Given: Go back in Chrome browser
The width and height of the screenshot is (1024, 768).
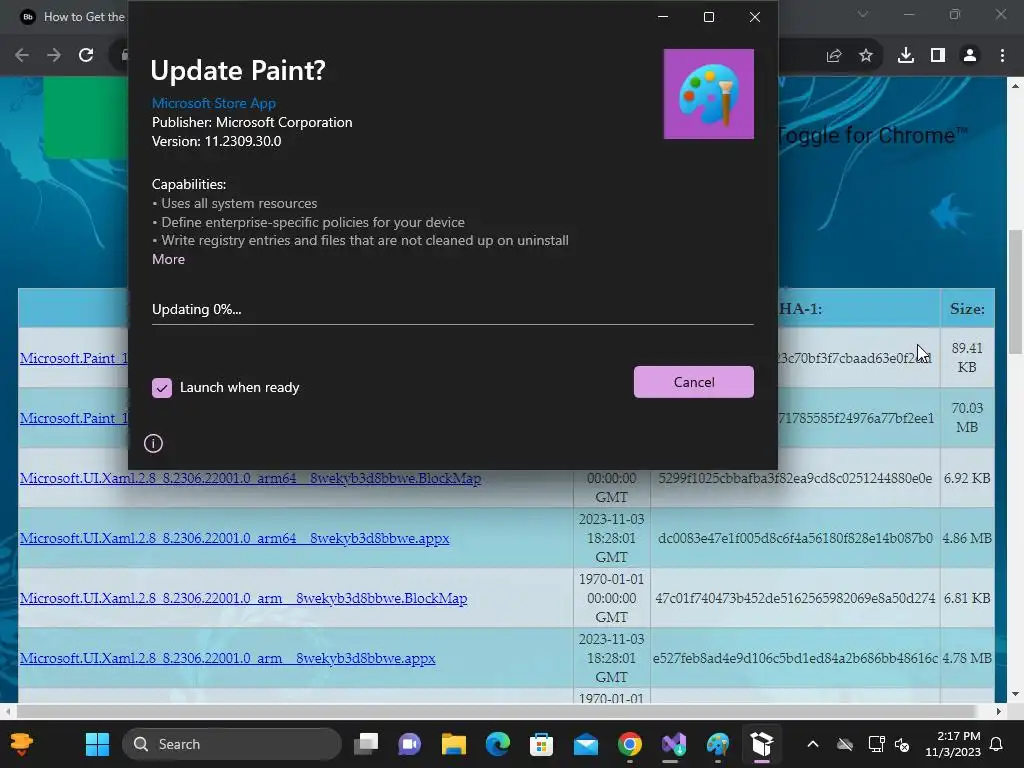Looking at the screenshot, I should pyautogui.click(x=22, y=56).
